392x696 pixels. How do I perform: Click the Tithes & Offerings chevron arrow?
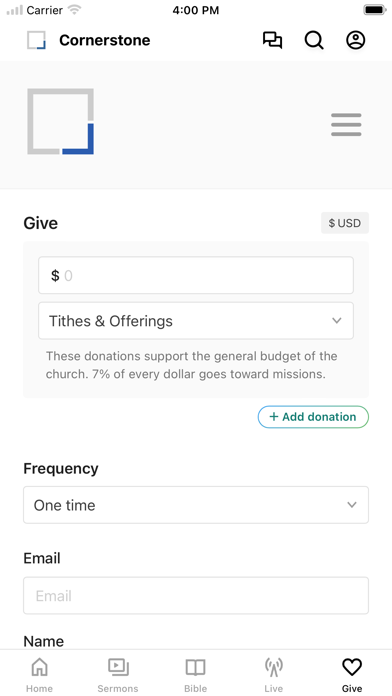tap(337, 320)
